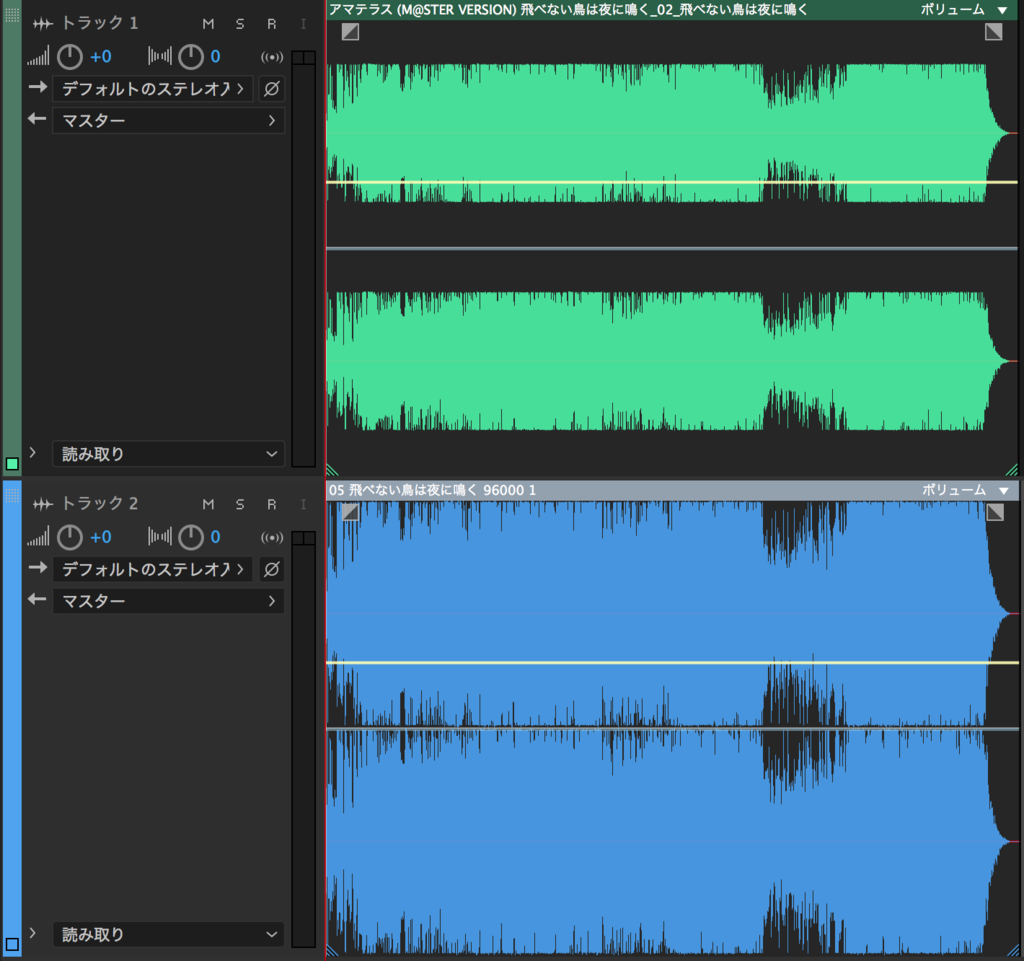Arm Track 2 for recording (R)
The height and width of the screenshot is (961, 1024).
point(272,505)
